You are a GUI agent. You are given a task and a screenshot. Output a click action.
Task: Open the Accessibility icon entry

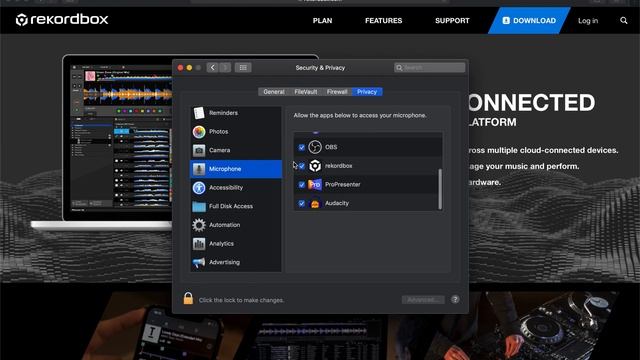tap(199, 188)
